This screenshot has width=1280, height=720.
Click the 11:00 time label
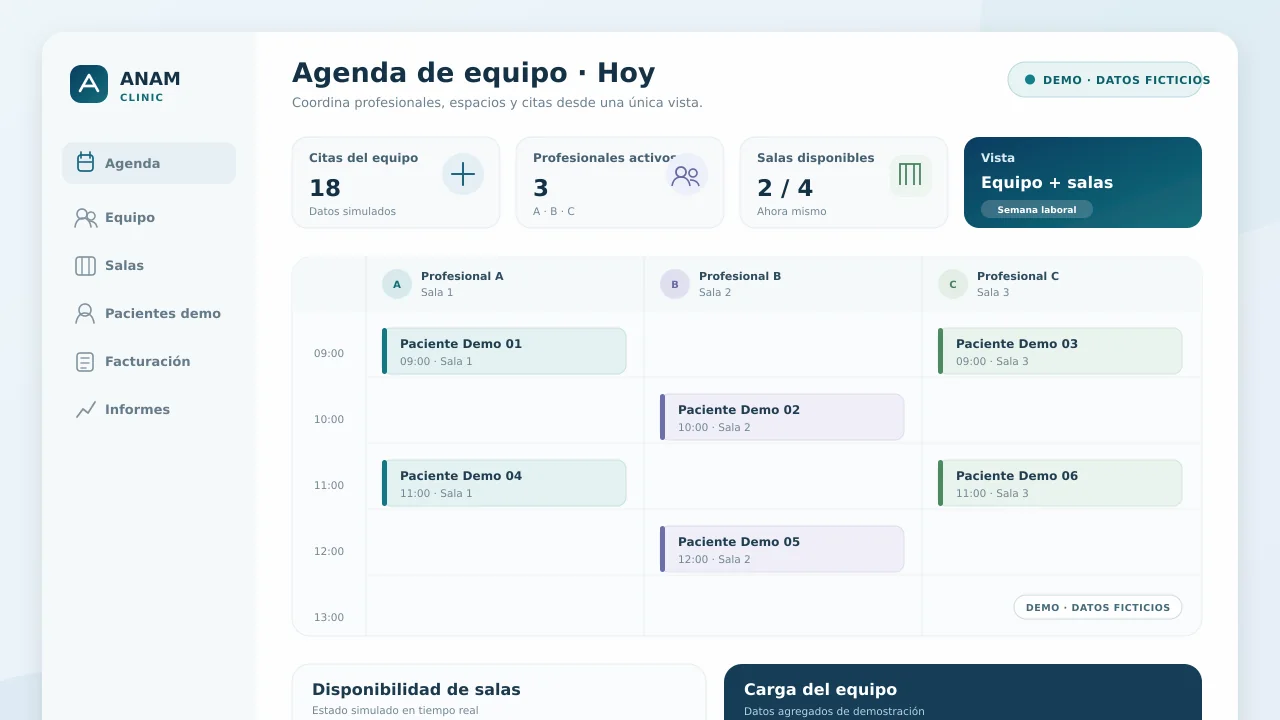(329, 486)
